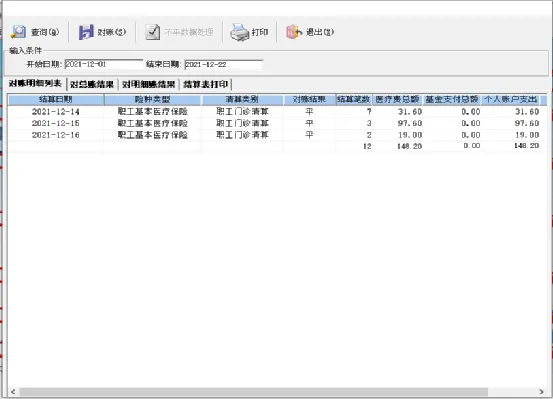Click the 险种类型 column header
The height and width of the screenshot is (399, 553).
tap(152, 99)
